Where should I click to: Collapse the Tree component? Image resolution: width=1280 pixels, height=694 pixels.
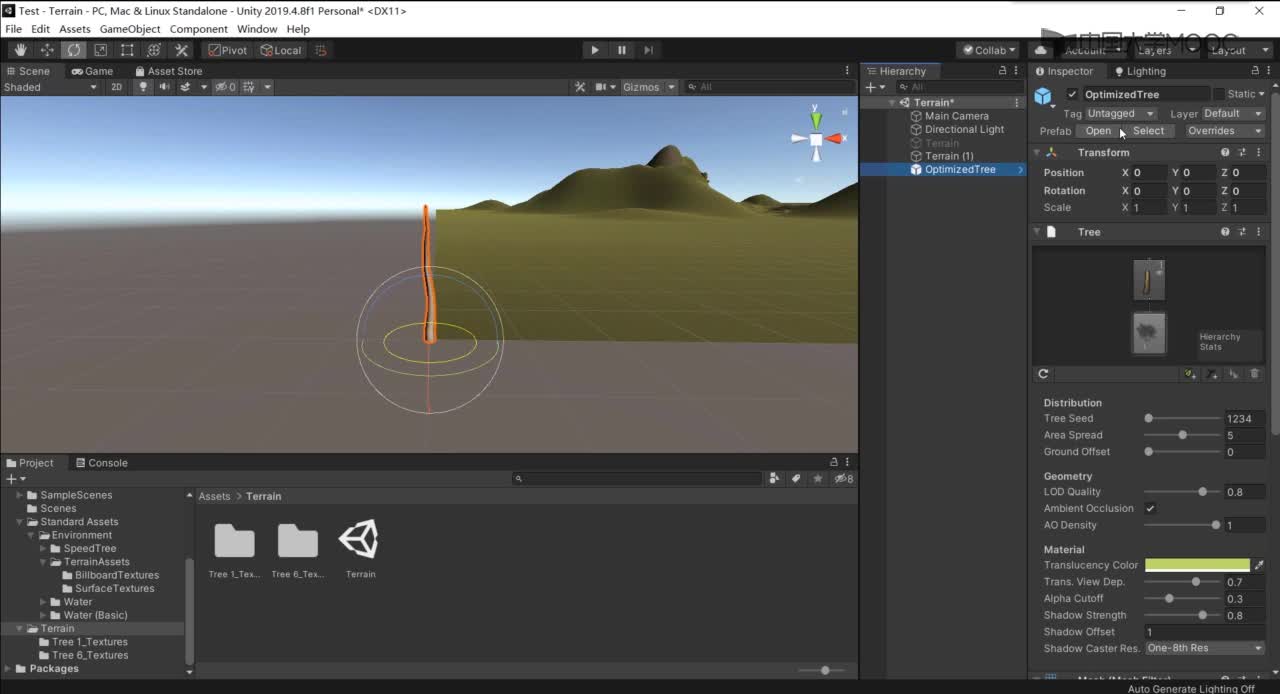[x=1037, y=232]
